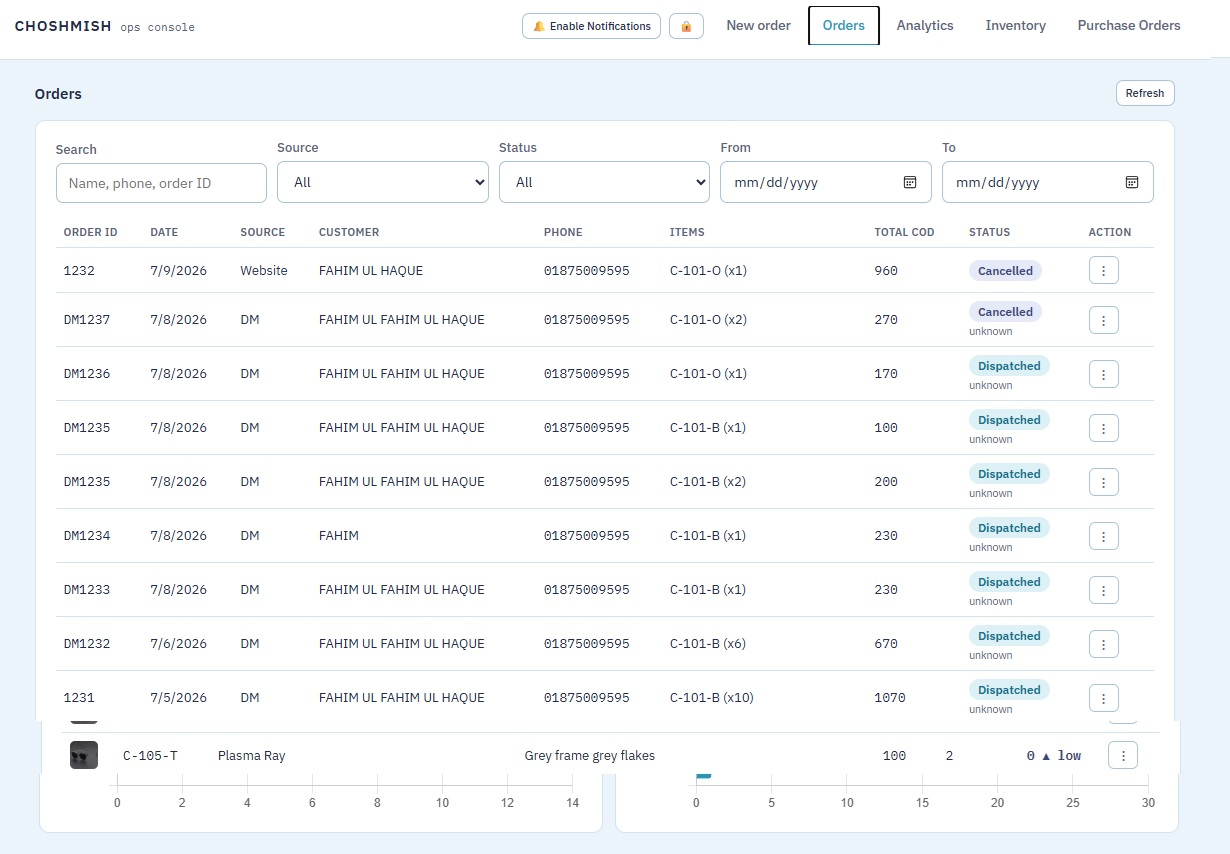Click items cell C-101-O (x2)
The image size is (1230, 854).
pyautogui.click(x=708, y=320)
